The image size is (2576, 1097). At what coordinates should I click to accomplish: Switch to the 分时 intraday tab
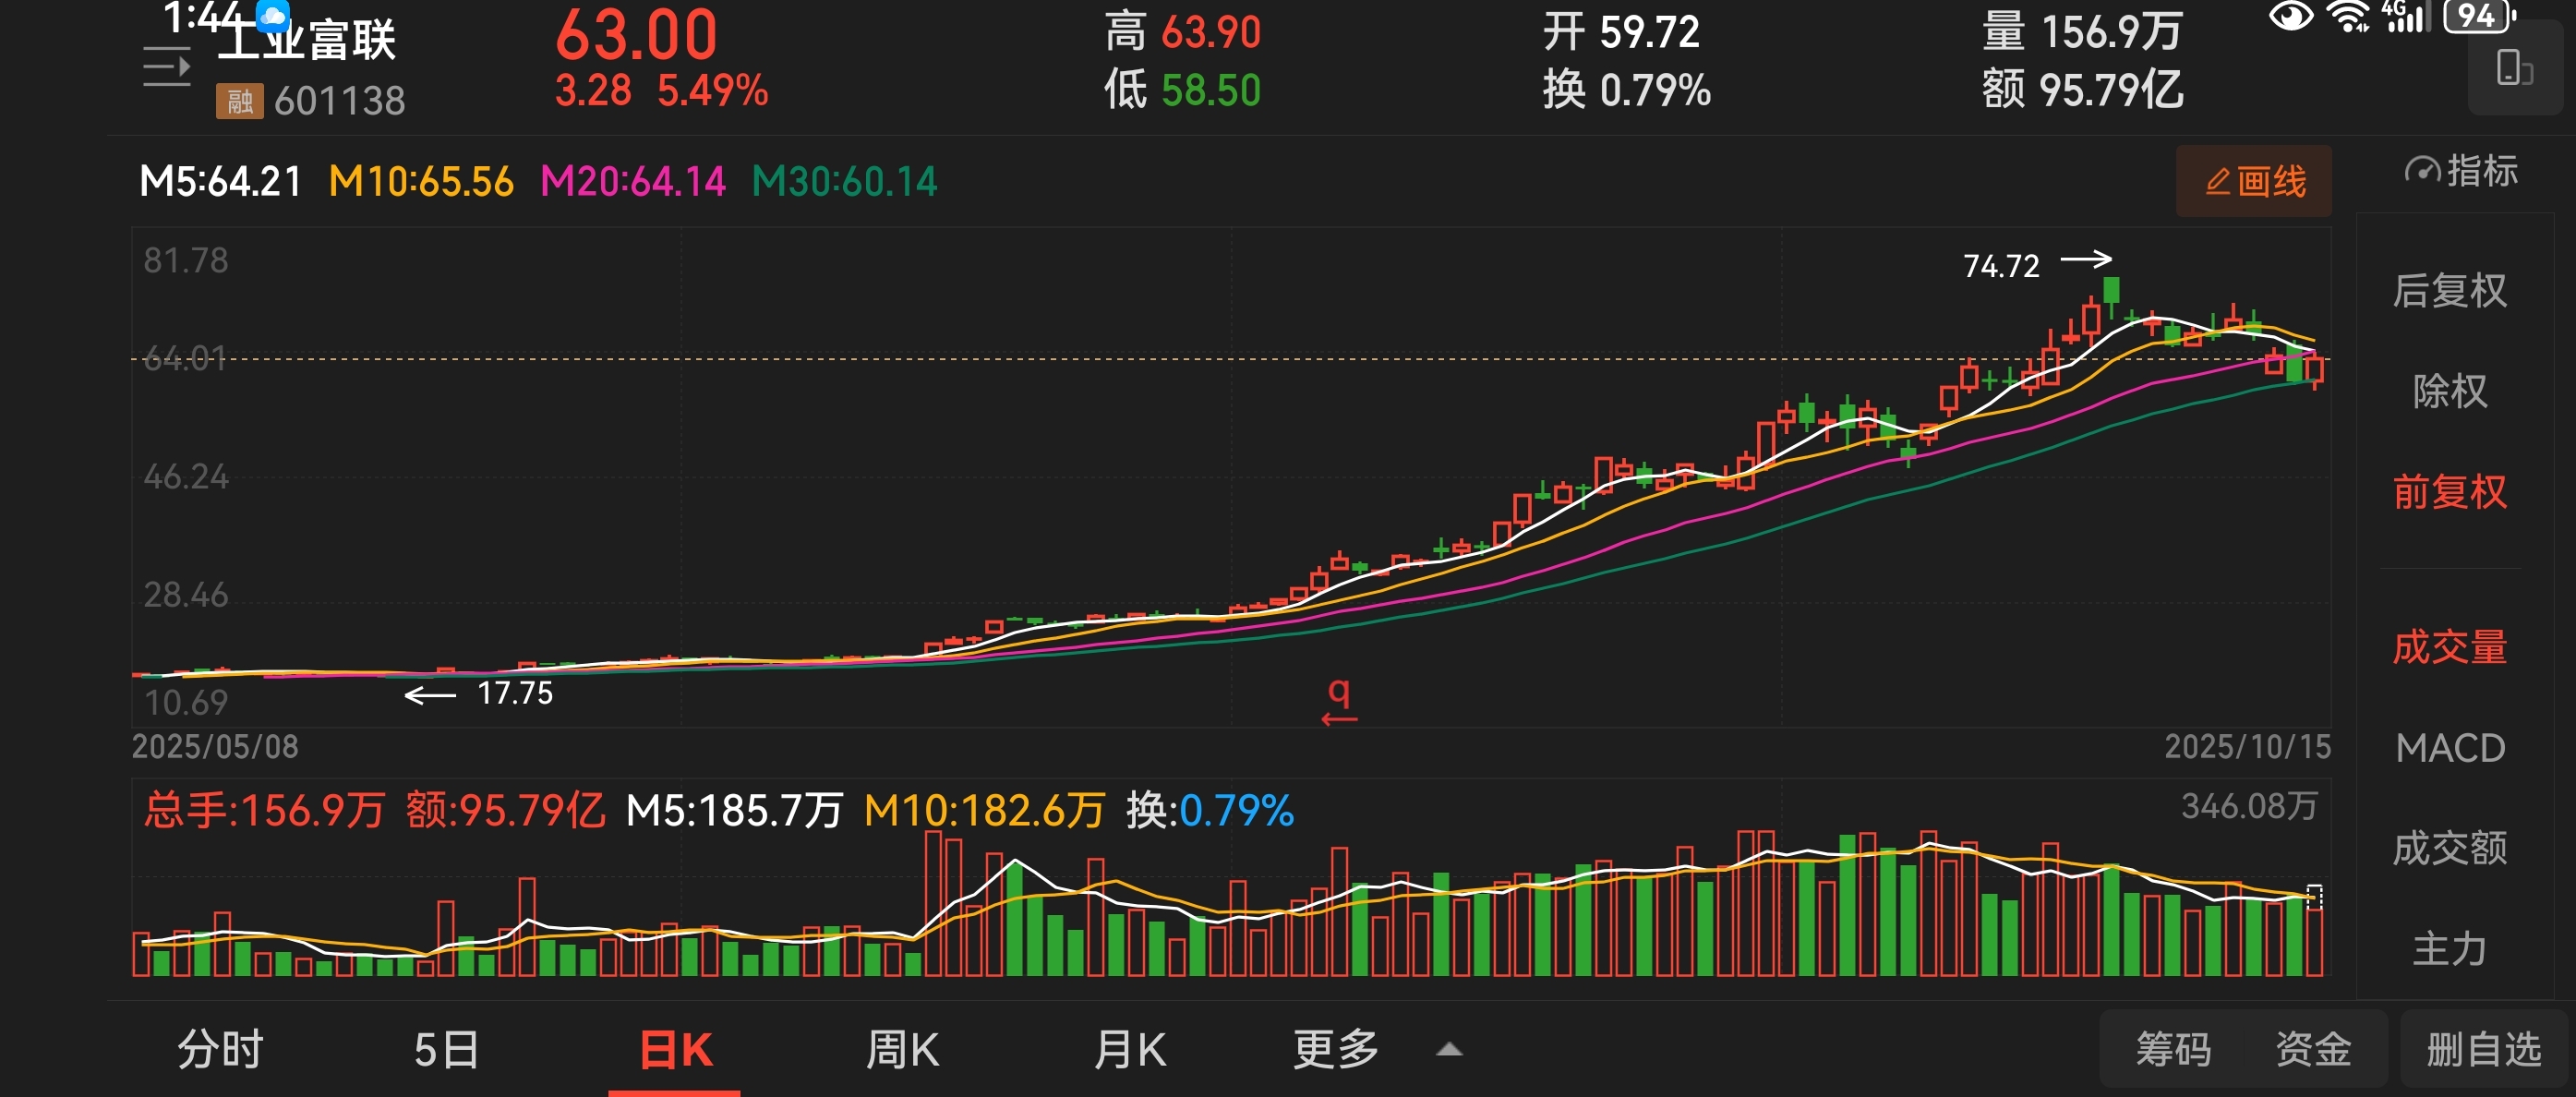(x=220, y=1049)
